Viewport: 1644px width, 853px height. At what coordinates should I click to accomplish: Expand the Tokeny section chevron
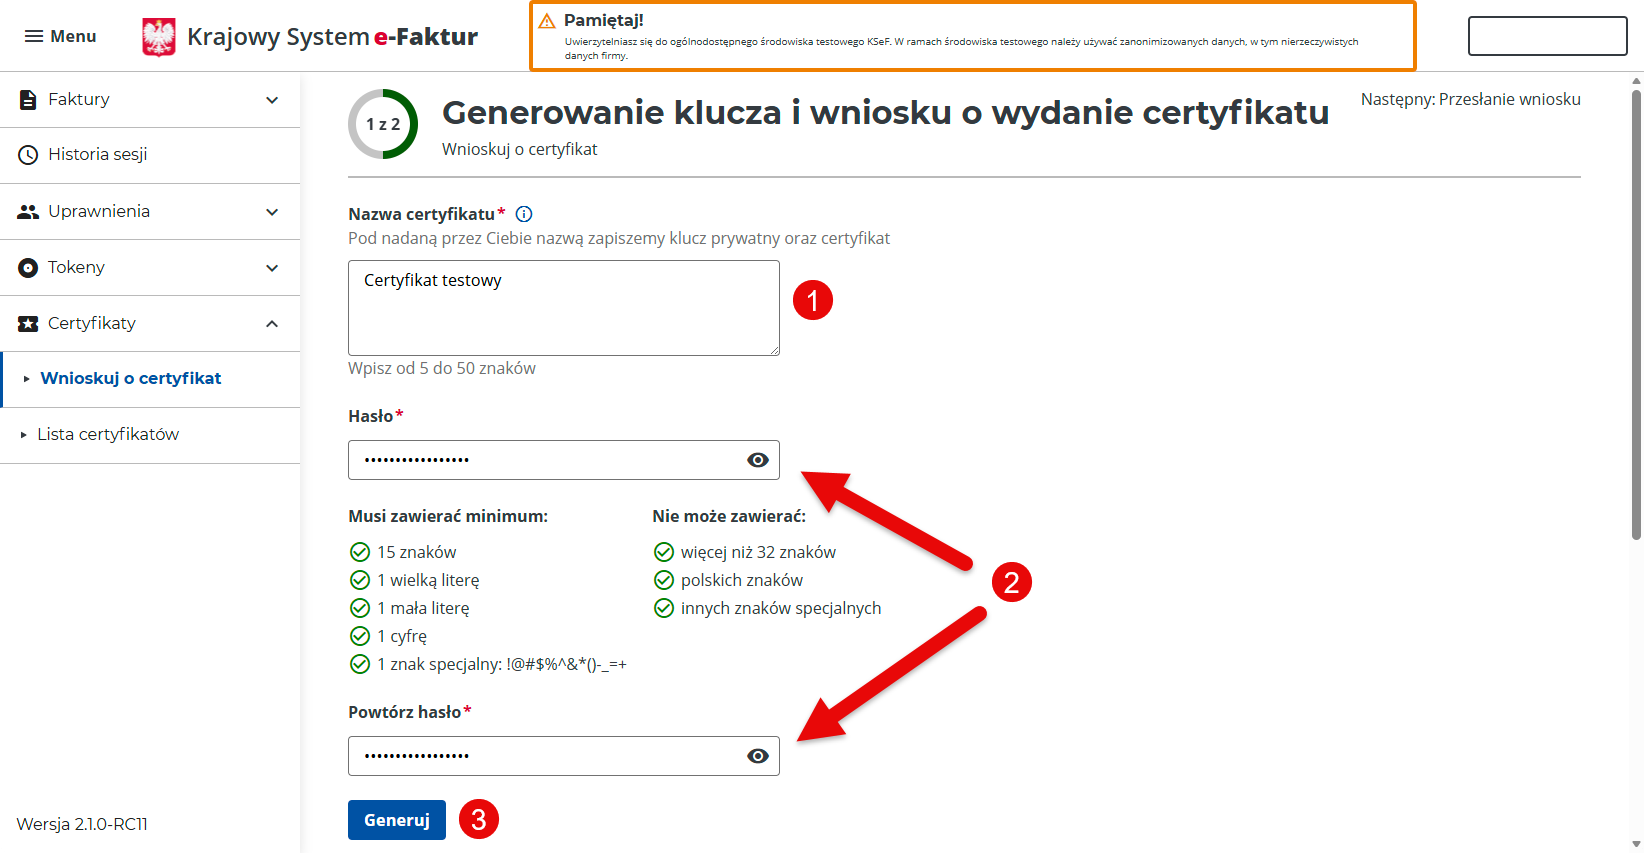(272, 268)
